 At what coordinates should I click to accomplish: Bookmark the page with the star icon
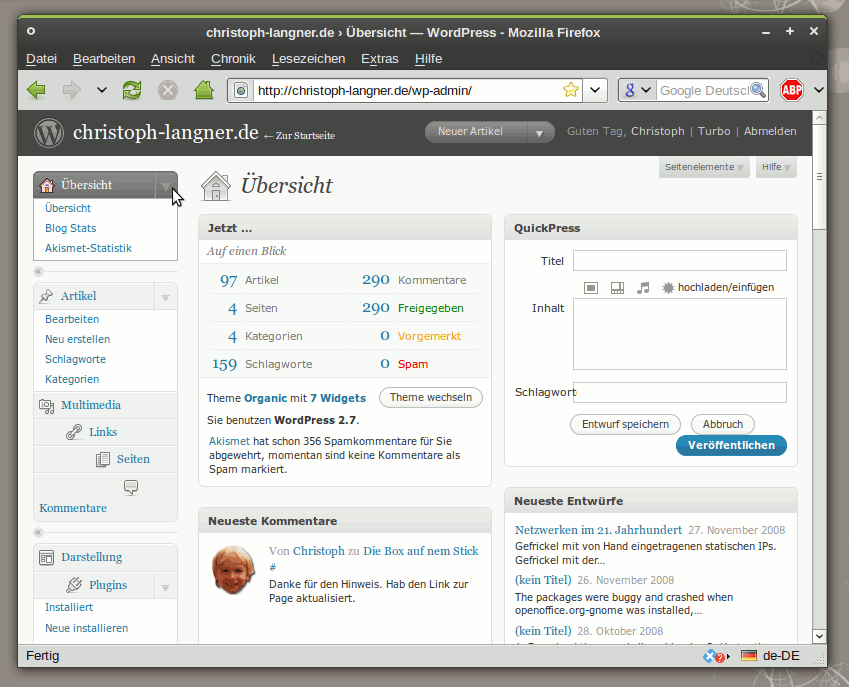571,90
